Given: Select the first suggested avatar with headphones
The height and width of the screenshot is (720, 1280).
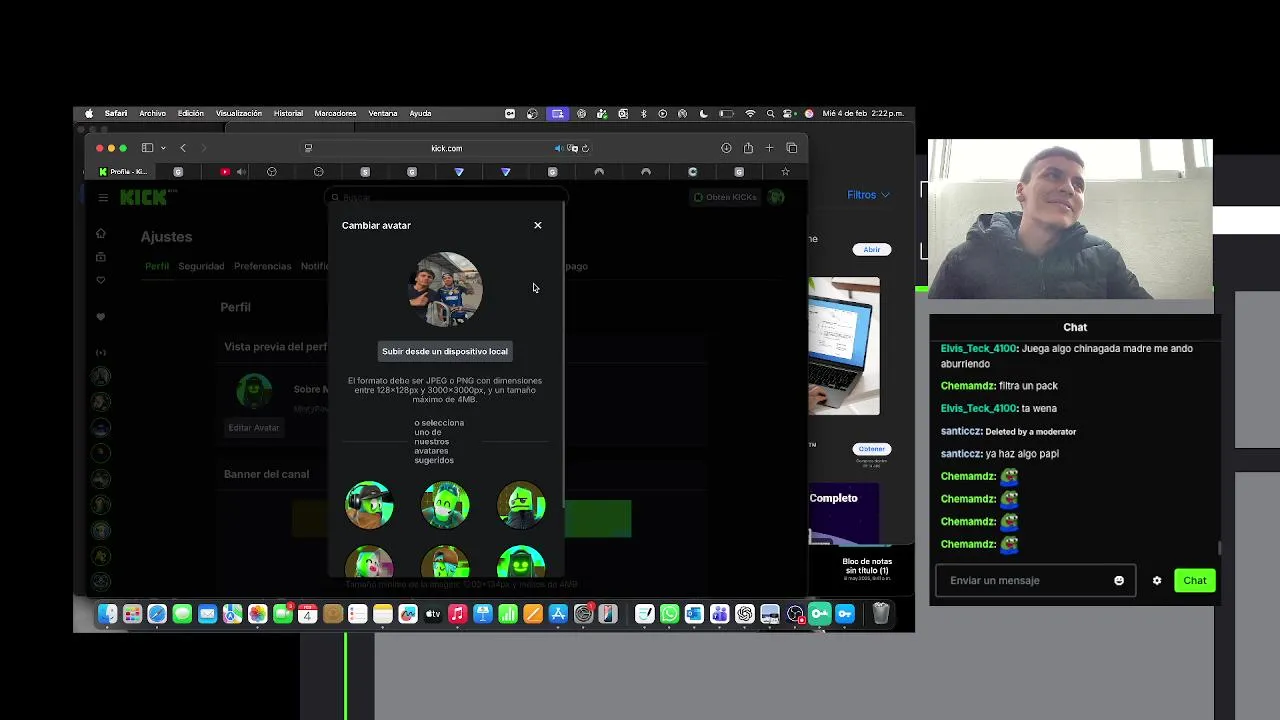Looking at the screenshot, I should [x=369, y=504].
